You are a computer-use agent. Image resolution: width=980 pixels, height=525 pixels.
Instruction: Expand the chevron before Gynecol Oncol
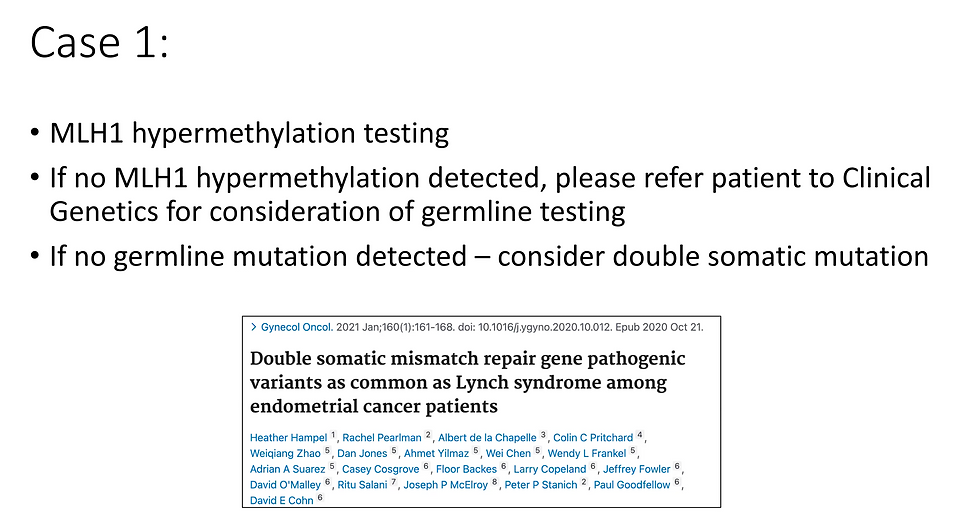tap(253, 327)
